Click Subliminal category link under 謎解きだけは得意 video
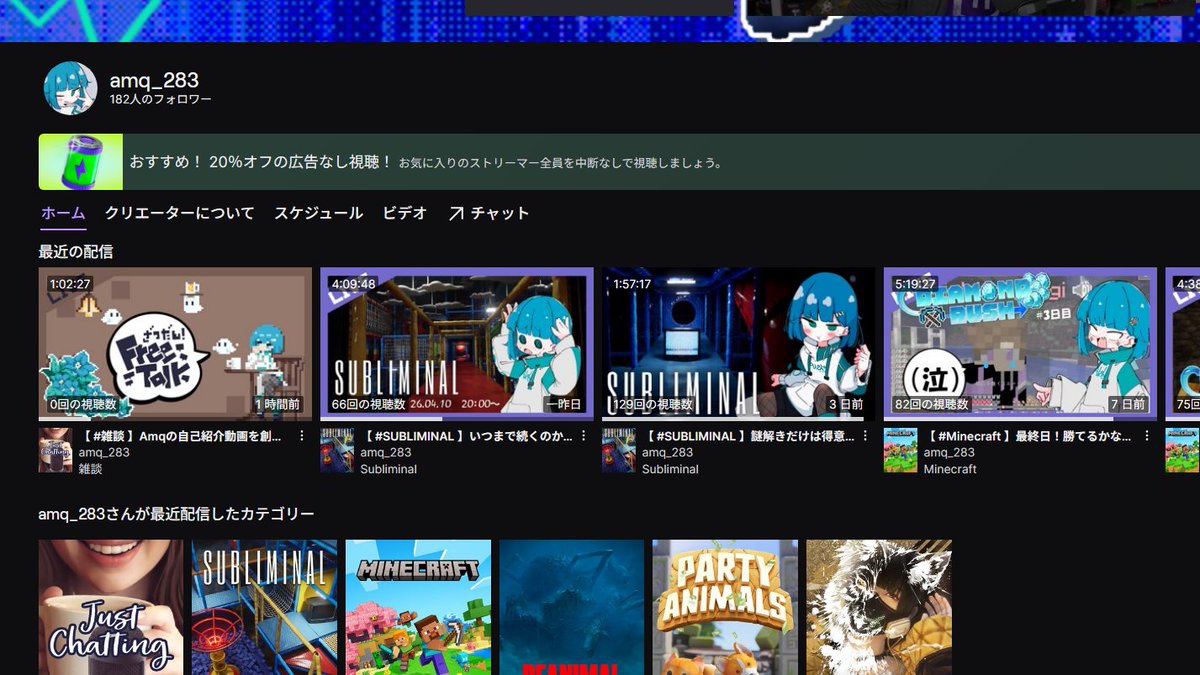The height and width of the screenshot is (675, 1200). click(670, 468)
